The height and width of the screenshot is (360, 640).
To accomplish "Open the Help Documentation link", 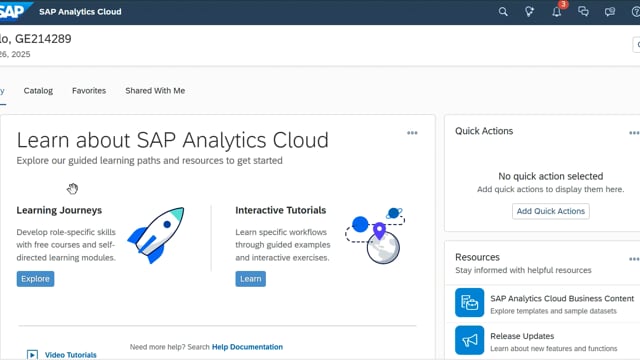I will click(x=247, y=347).
